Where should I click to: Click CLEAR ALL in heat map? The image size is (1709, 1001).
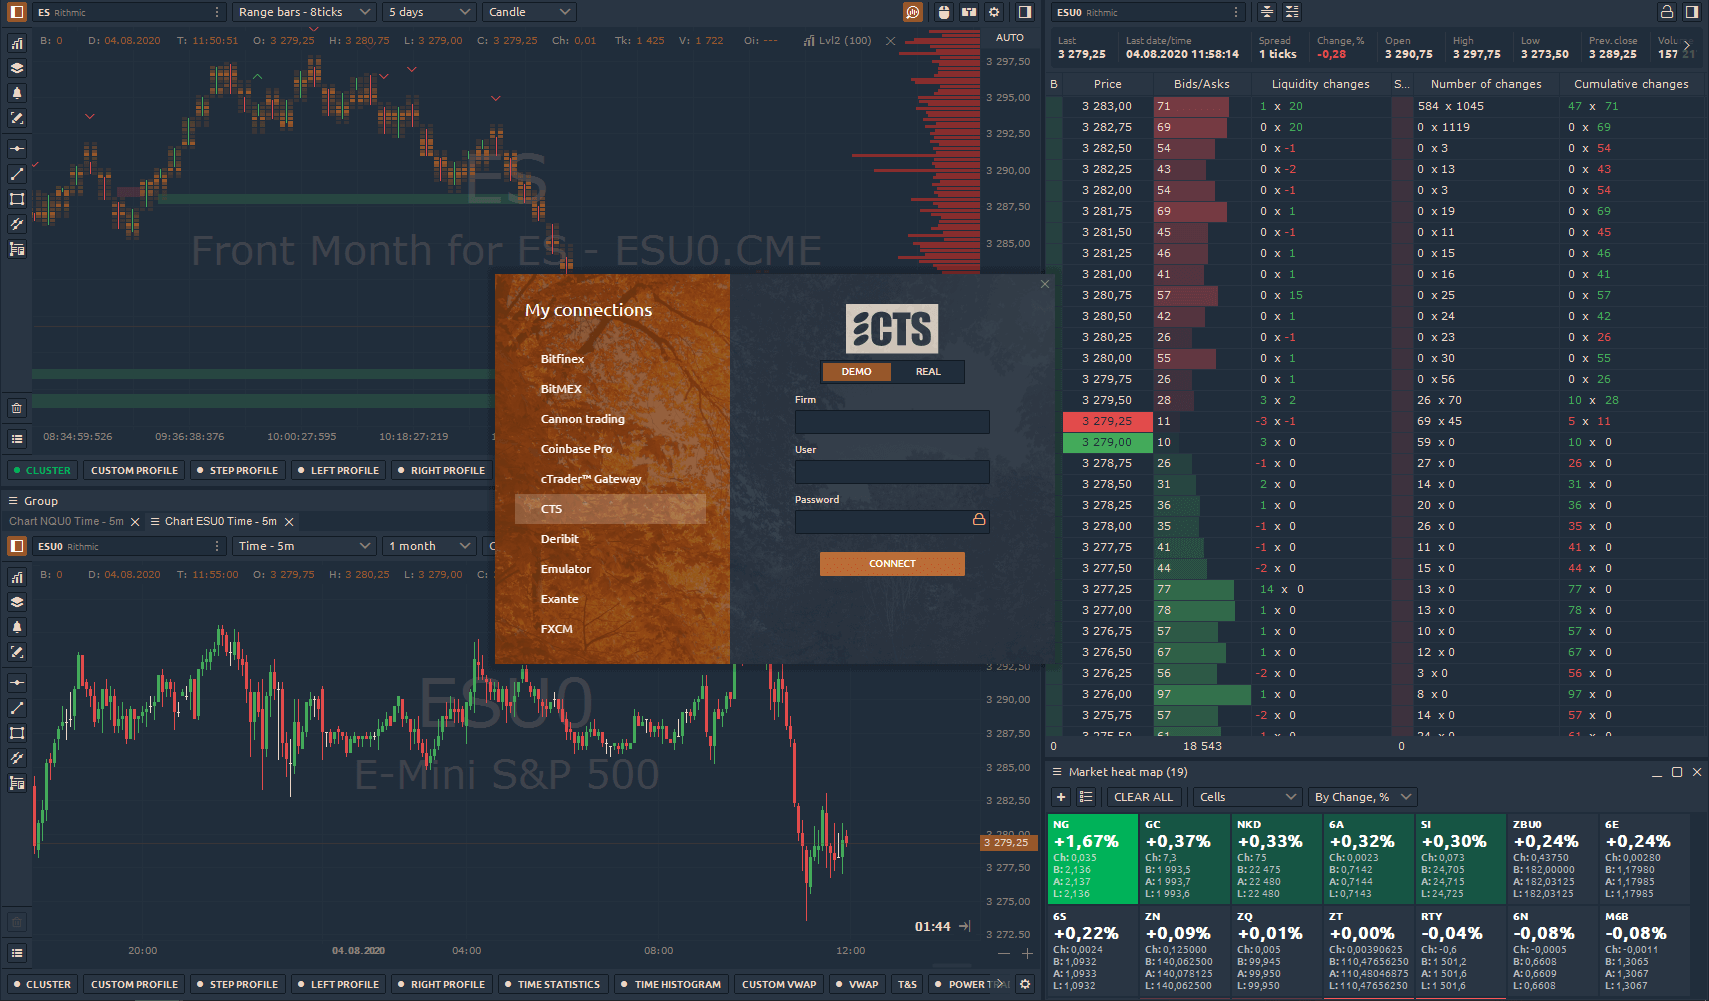(1143, 797)
